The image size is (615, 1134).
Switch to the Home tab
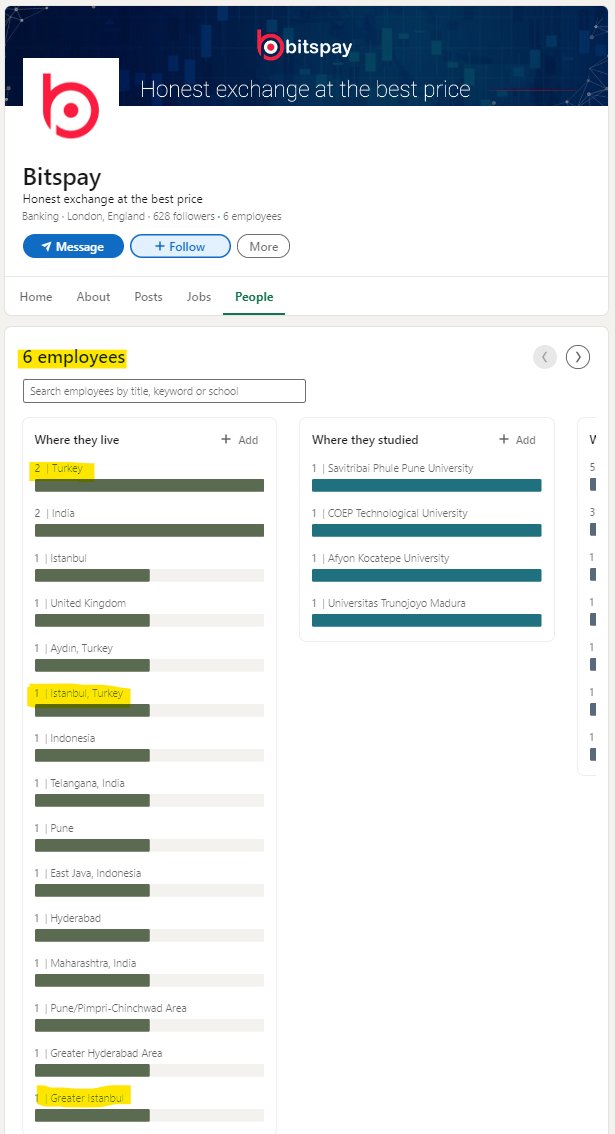[35, 297]
